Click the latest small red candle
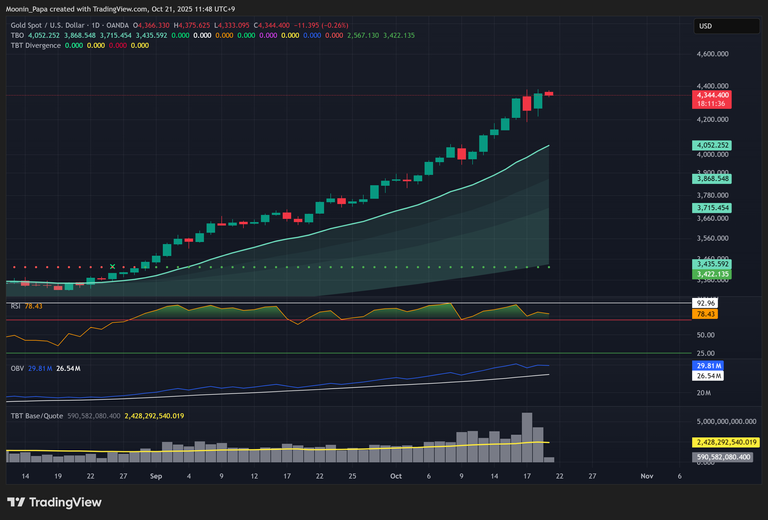768x520 pixels. pos(548,93)
